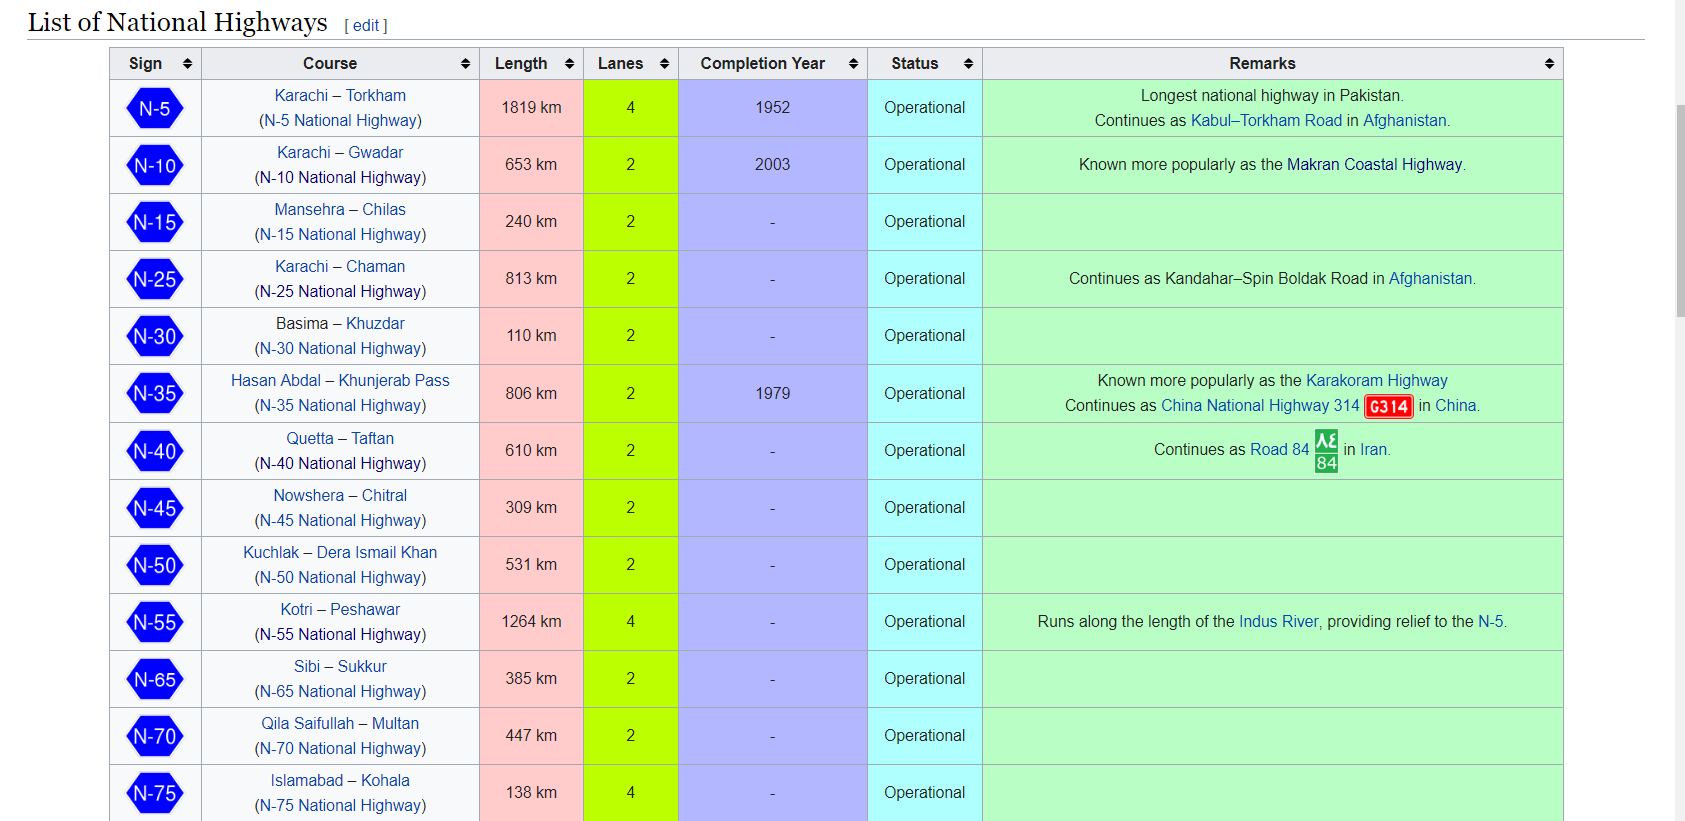Open the Kuchlak link
Viewport: 1685px width, 821px height.
[271, 552]
